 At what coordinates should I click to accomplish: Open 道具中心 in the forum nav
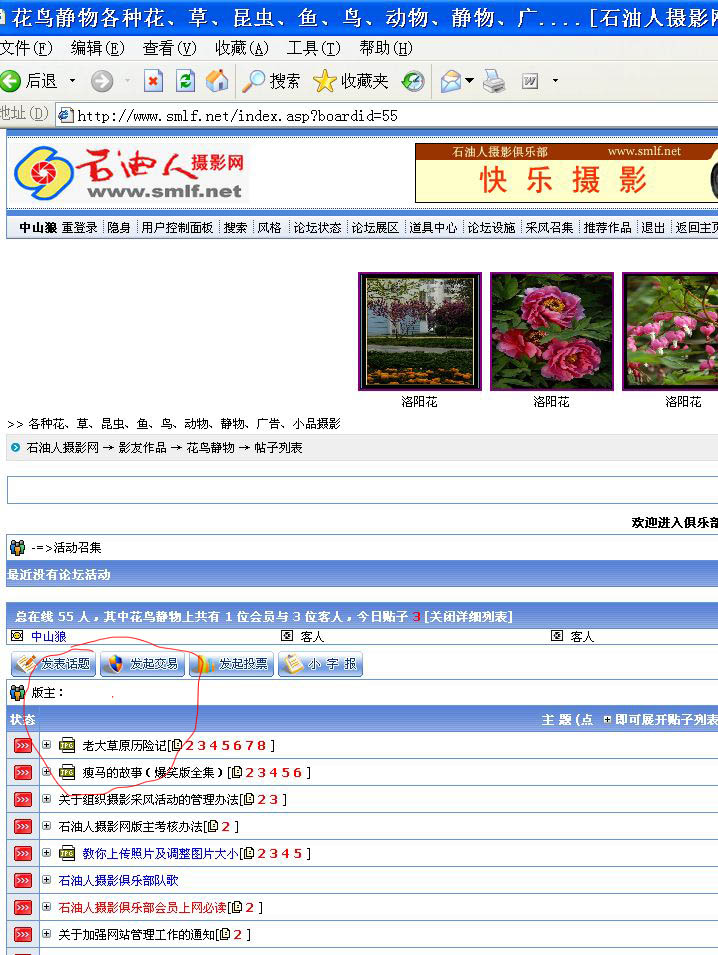433,228
